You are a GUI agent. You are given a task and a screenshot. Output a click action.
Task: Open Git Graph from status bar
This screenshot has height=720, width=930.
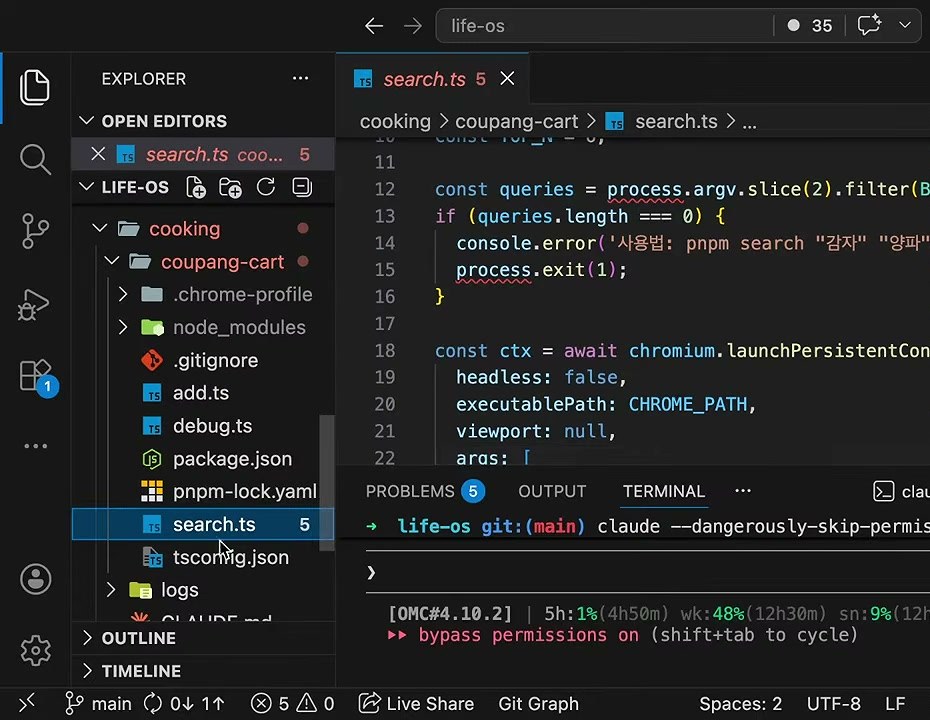point(539,704)
